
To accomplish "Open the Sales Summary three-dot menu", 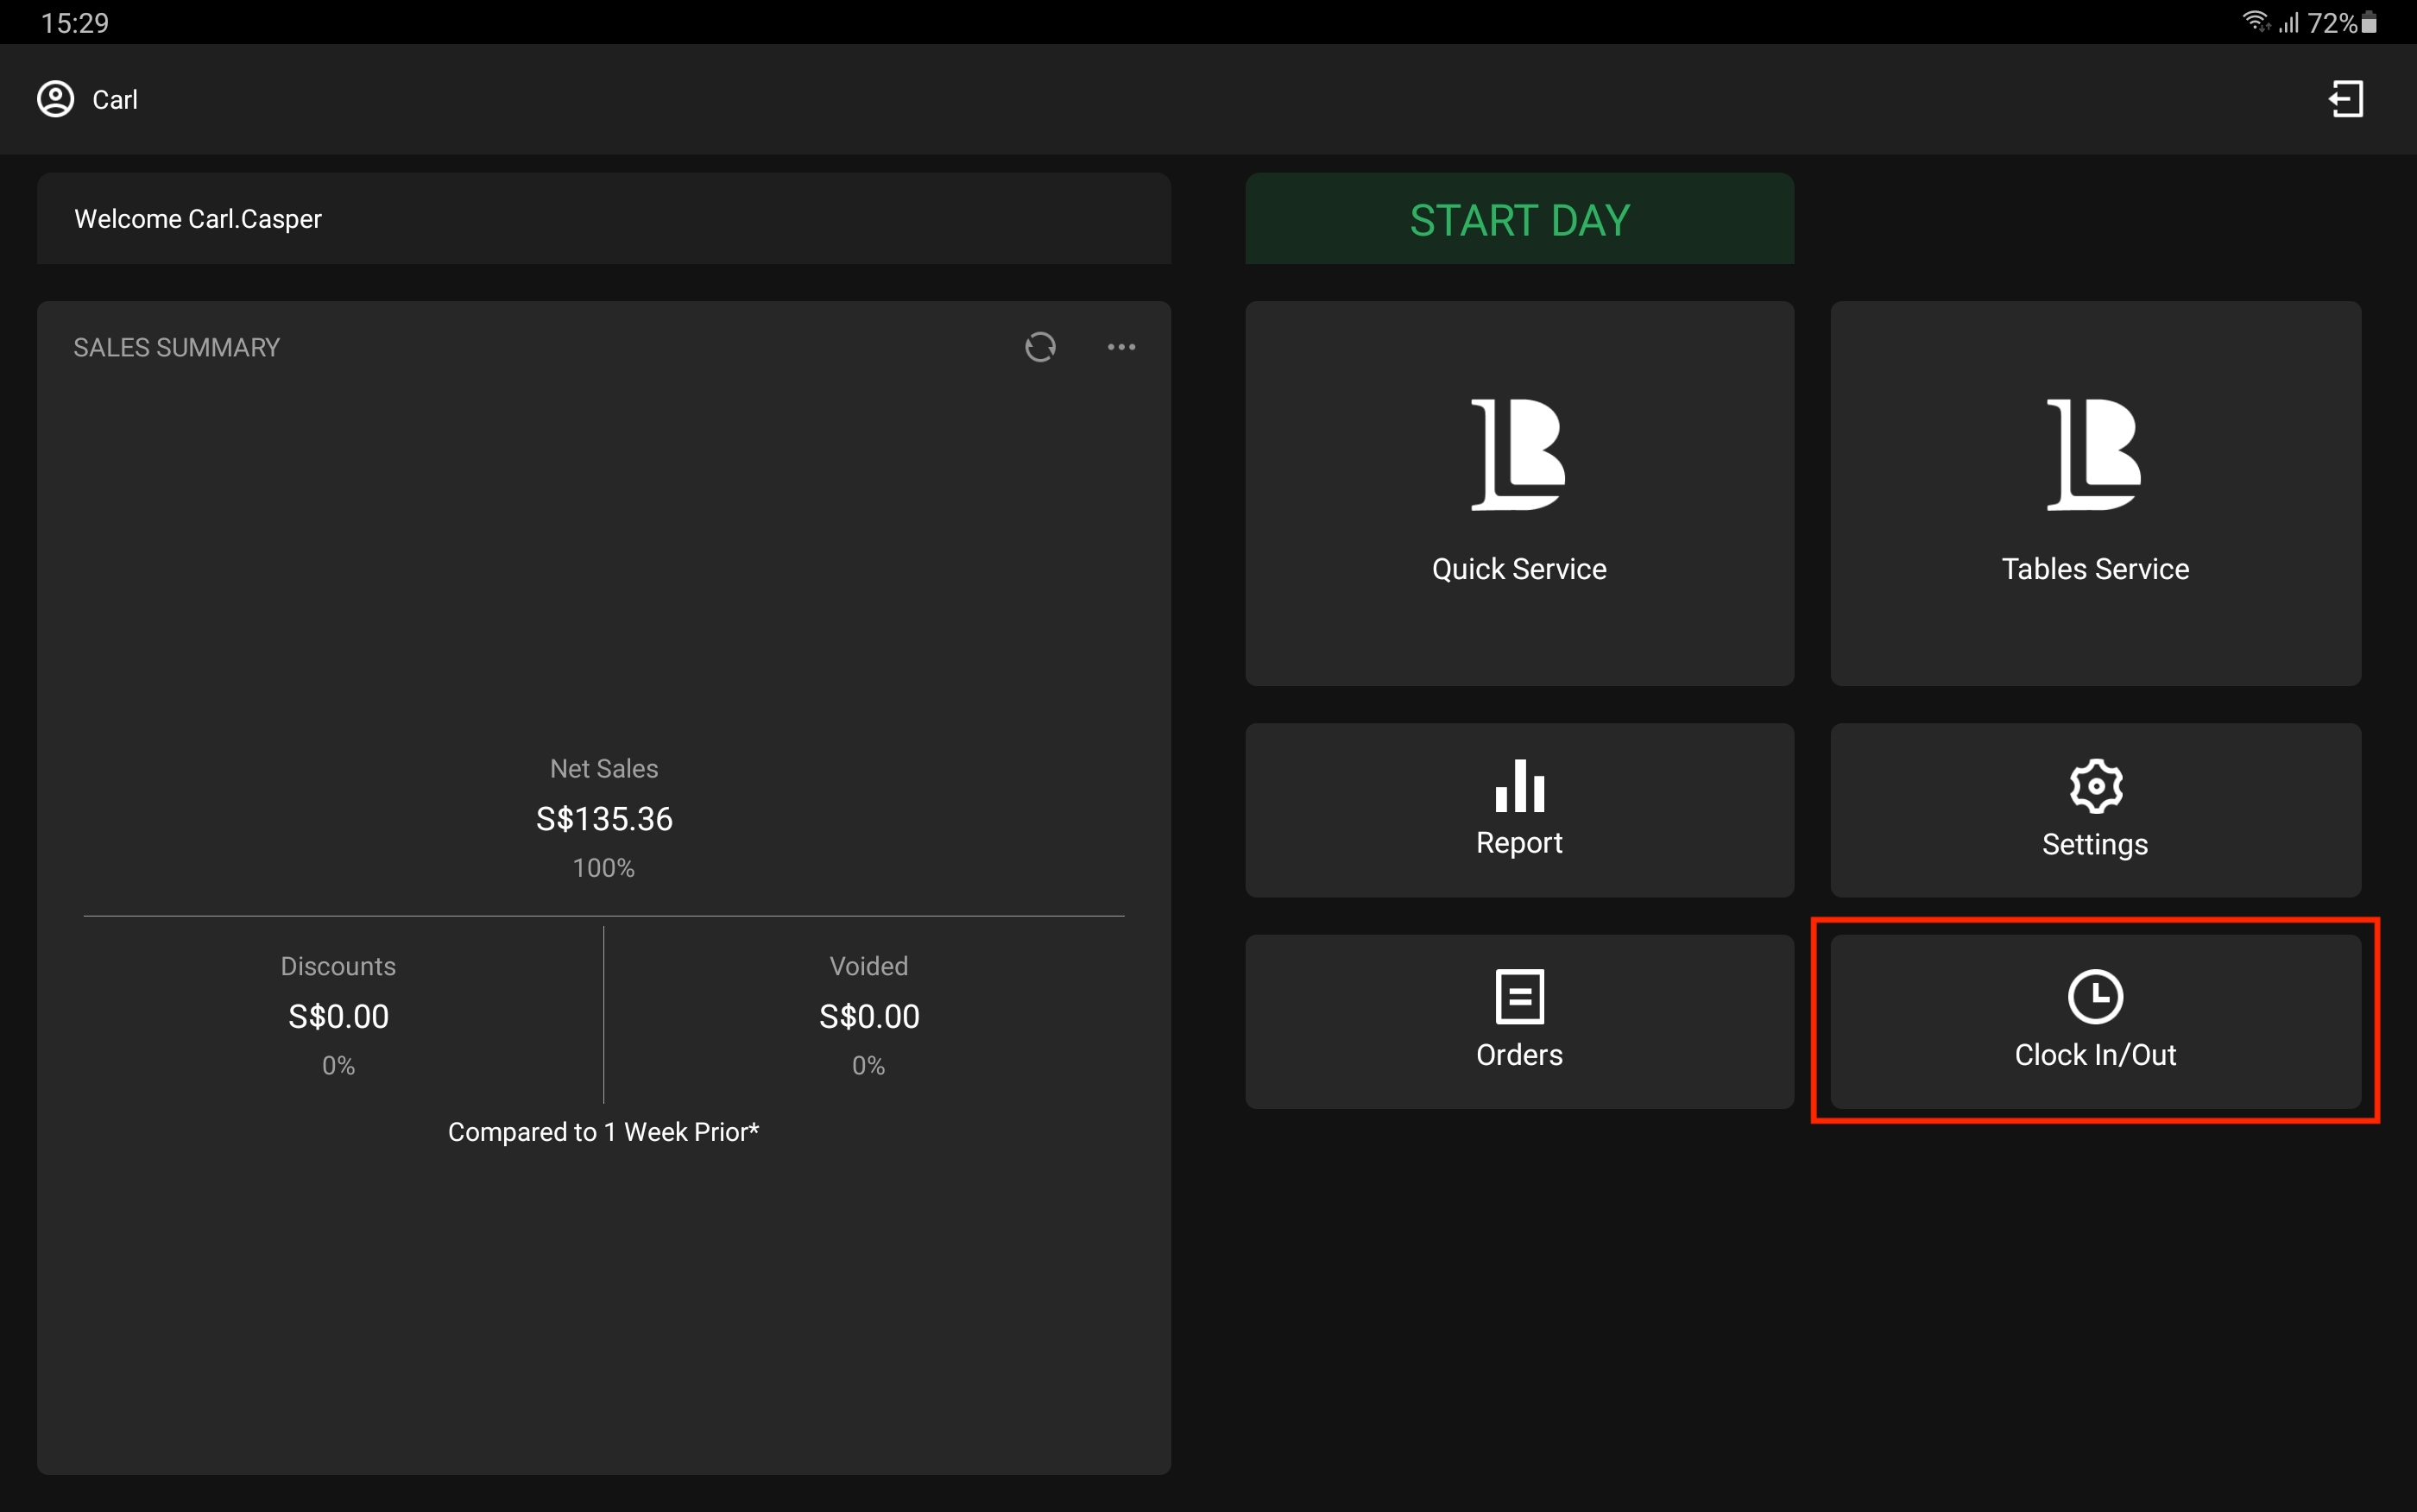I will [1121, 347].
